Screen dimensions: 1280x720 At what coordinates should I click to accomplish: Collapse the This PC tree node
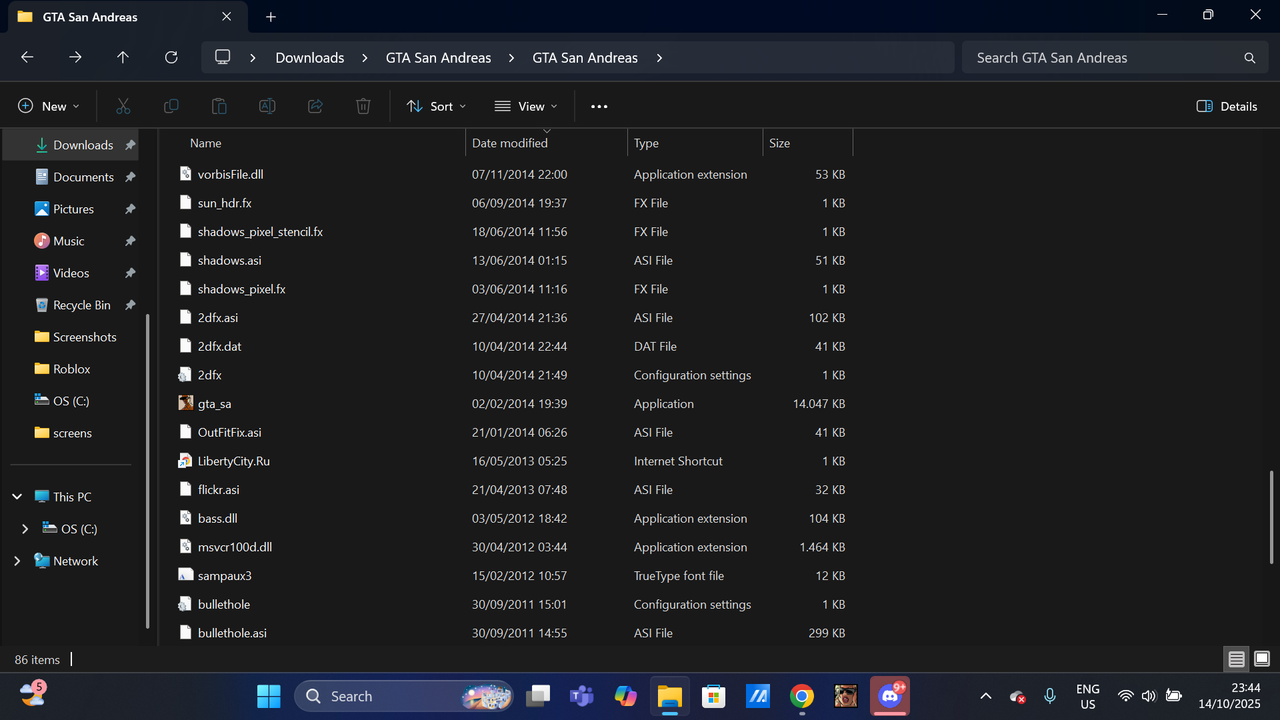[x=17, y=497]
